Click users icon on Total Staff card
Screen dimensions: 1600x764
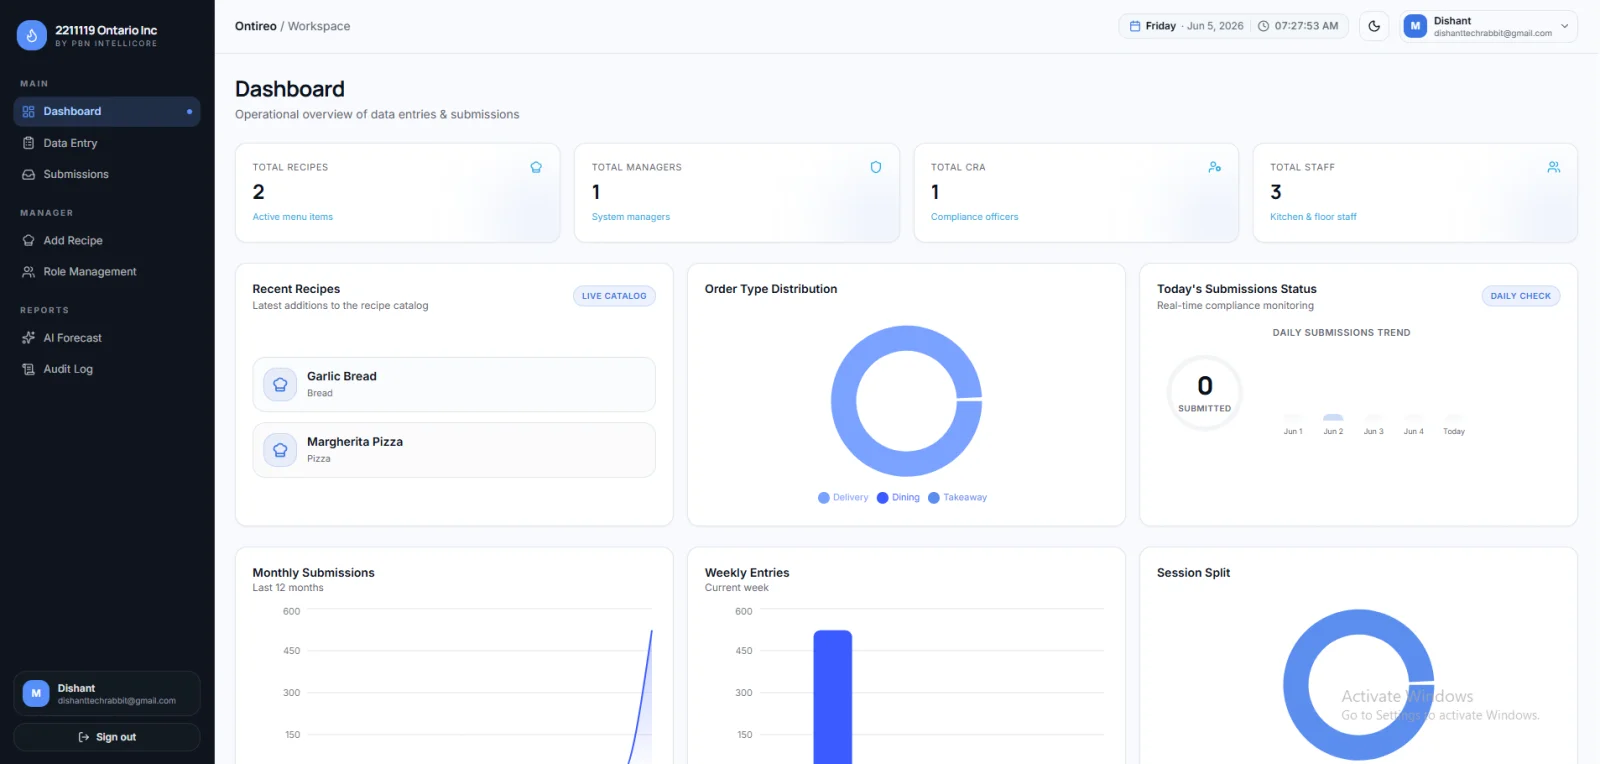pos(1553,167)
